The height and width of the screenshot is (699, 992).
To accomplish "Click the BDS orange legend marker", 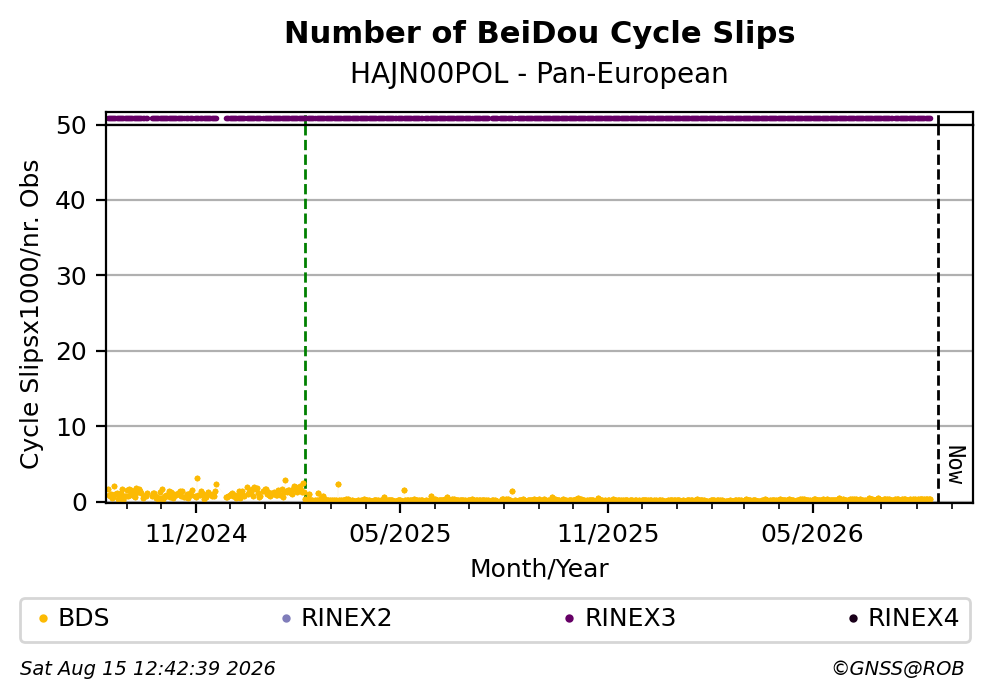I will (43, 619).
